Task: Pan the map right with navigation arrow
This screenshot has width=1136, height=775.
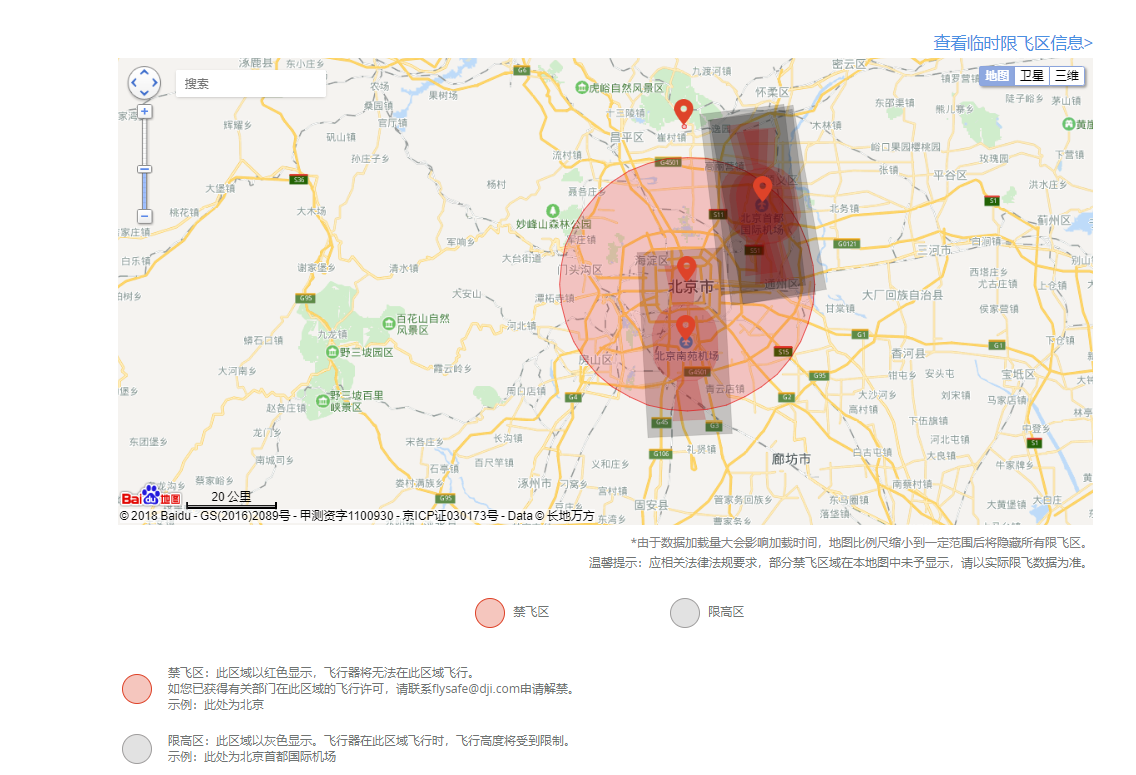Action: [156, 84]
